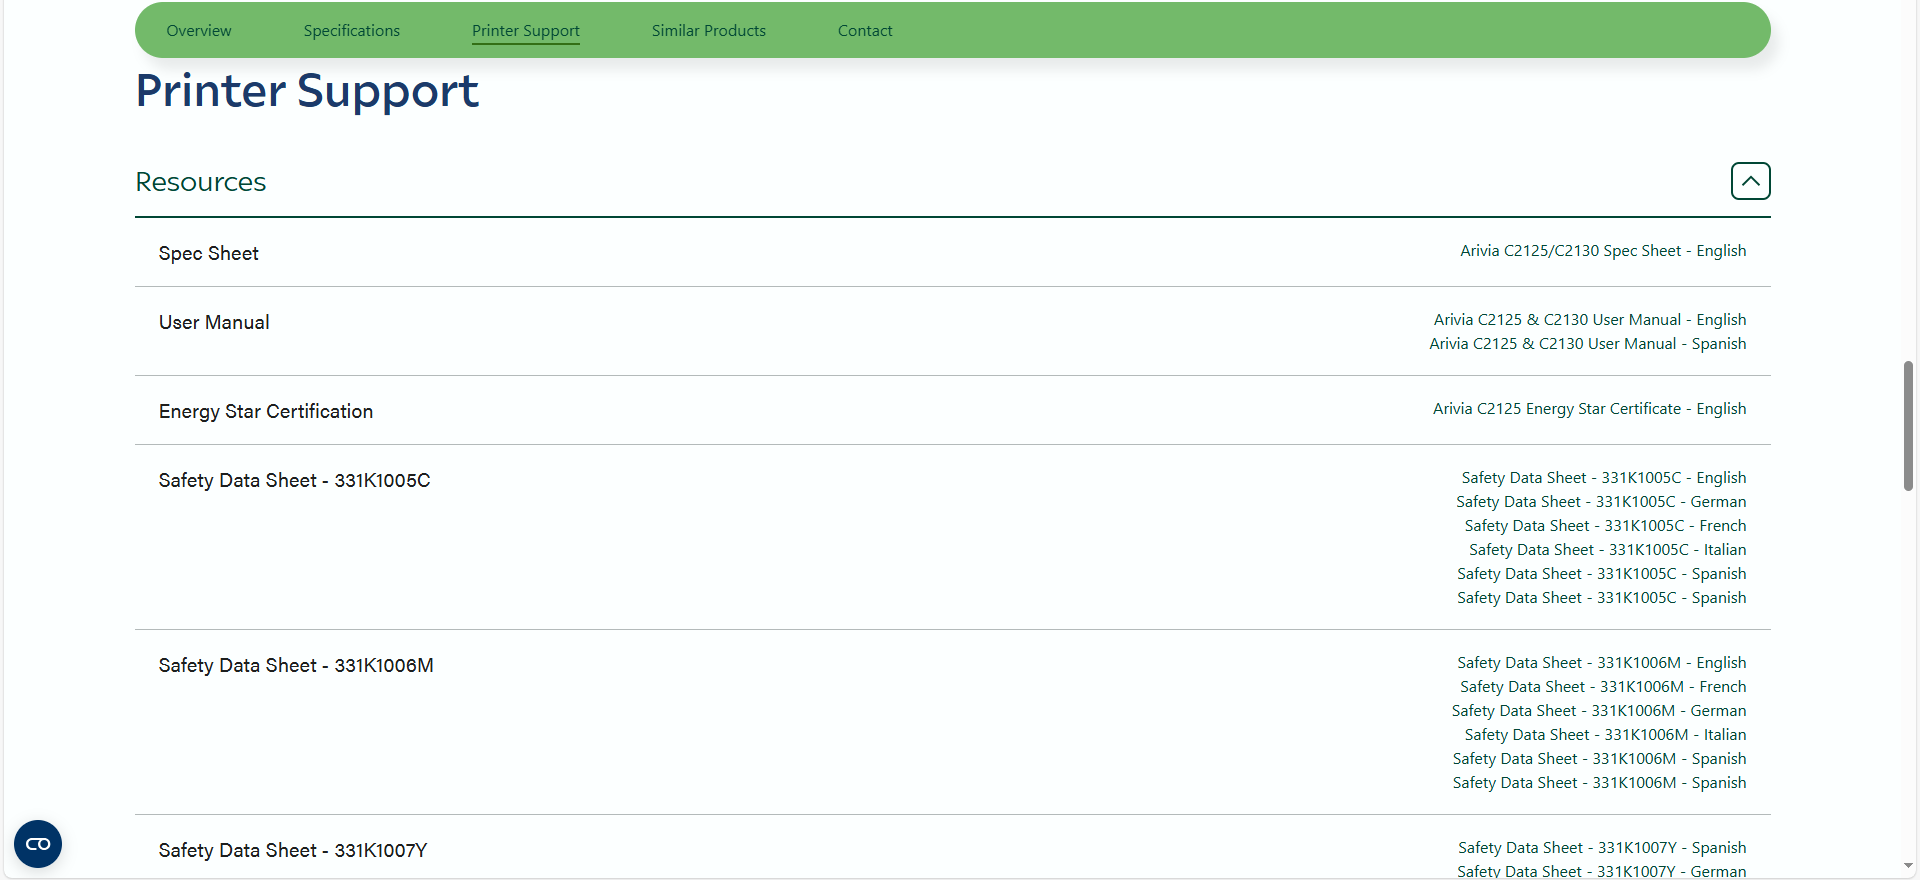Open Safety Data Sheet 331K1006M - French

[x=1603, y=687]
